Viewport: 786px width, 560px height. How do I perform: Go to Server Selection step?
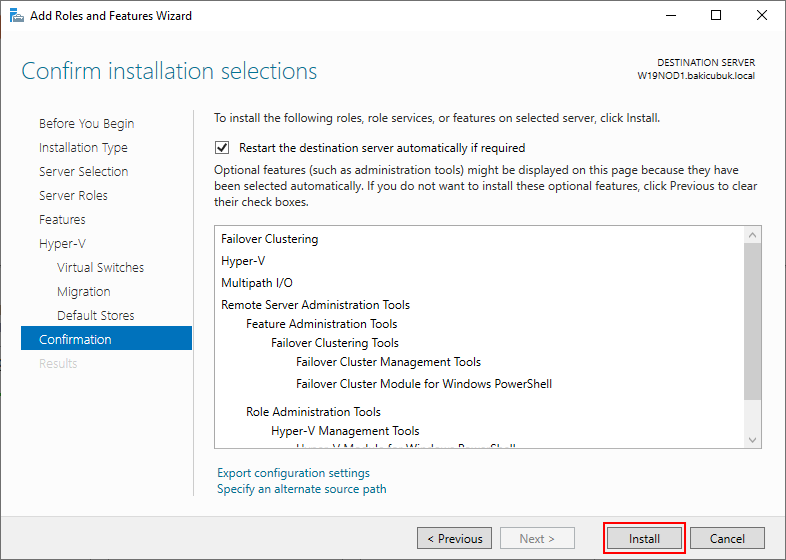(x=84, y=171)
